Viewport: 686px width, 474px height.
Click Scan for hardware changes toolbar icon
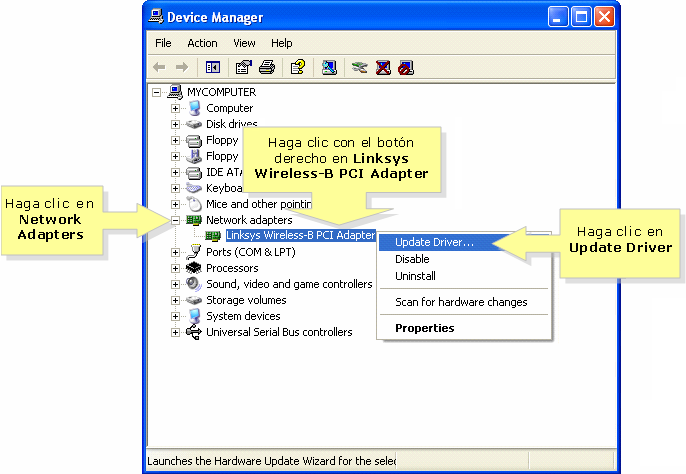[329, 67]
